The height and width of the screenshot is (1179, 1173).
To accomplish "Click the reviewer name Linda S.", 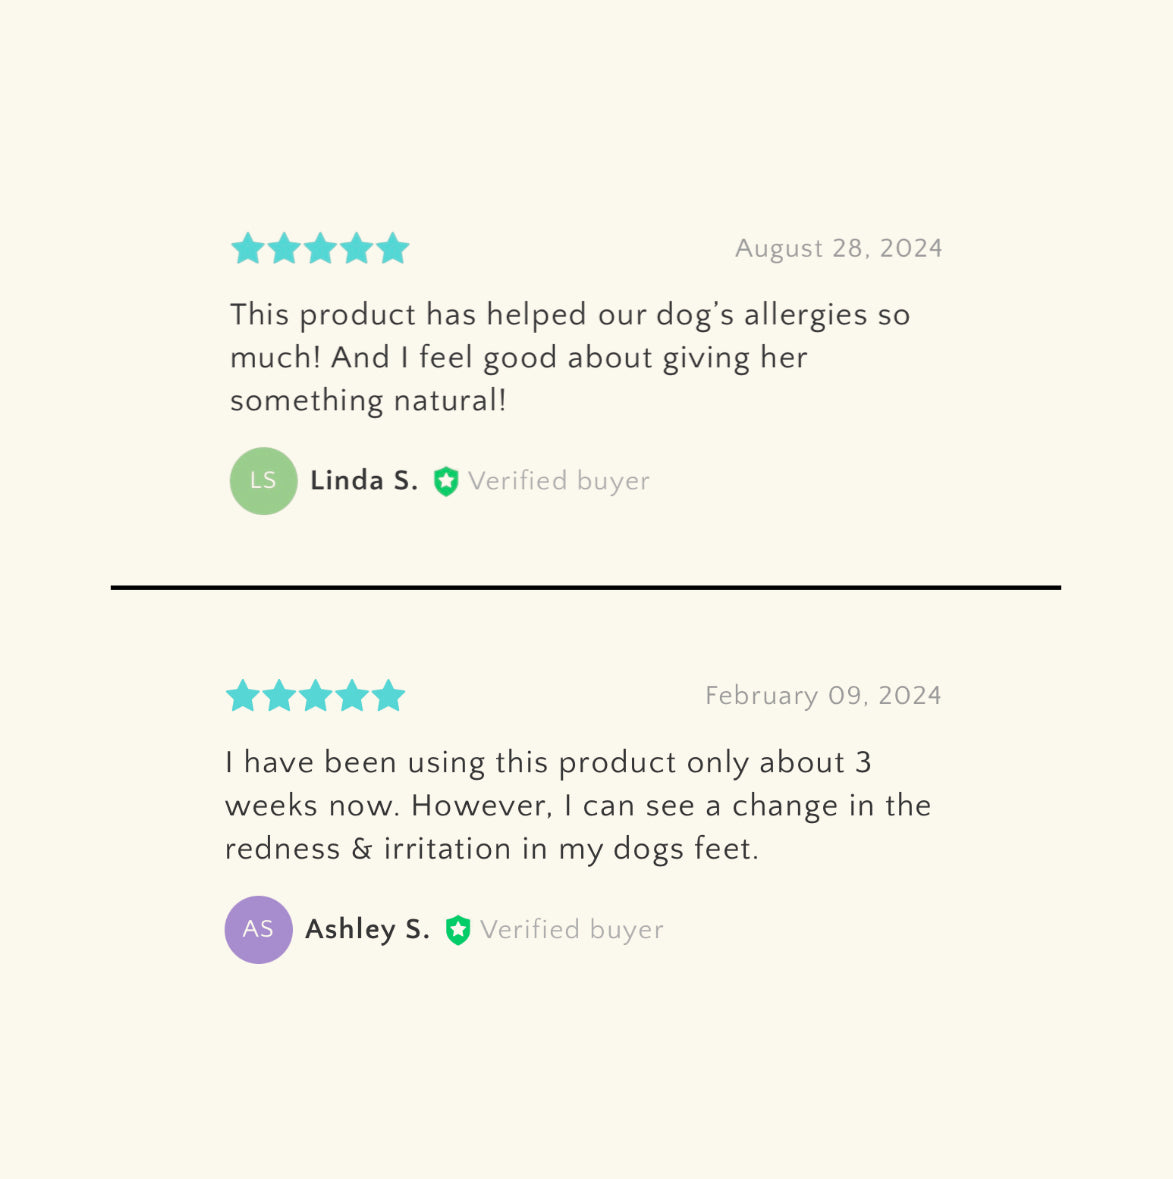I will (x=364, y=481).
